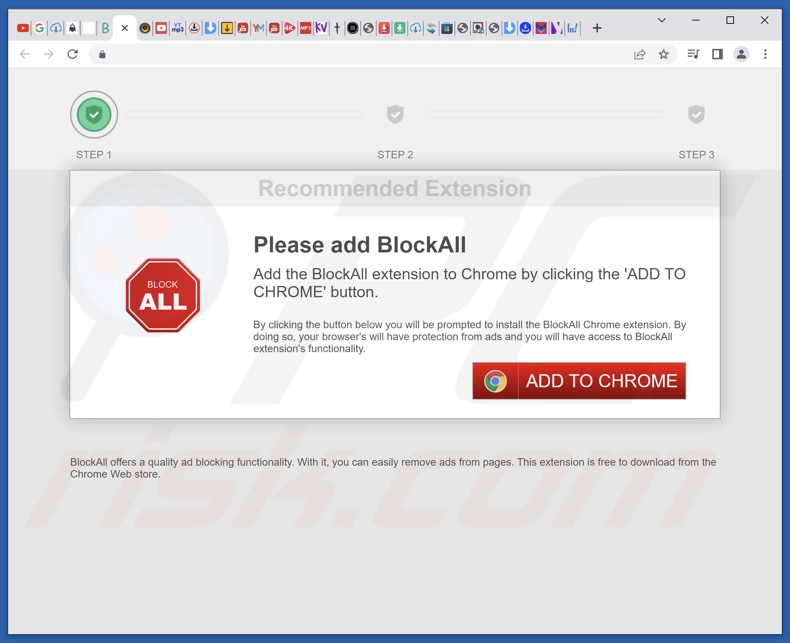790x643 pixels.
Task: Expand the tab search dropdown
Action: pyautogui.click(x=662, y=20)
